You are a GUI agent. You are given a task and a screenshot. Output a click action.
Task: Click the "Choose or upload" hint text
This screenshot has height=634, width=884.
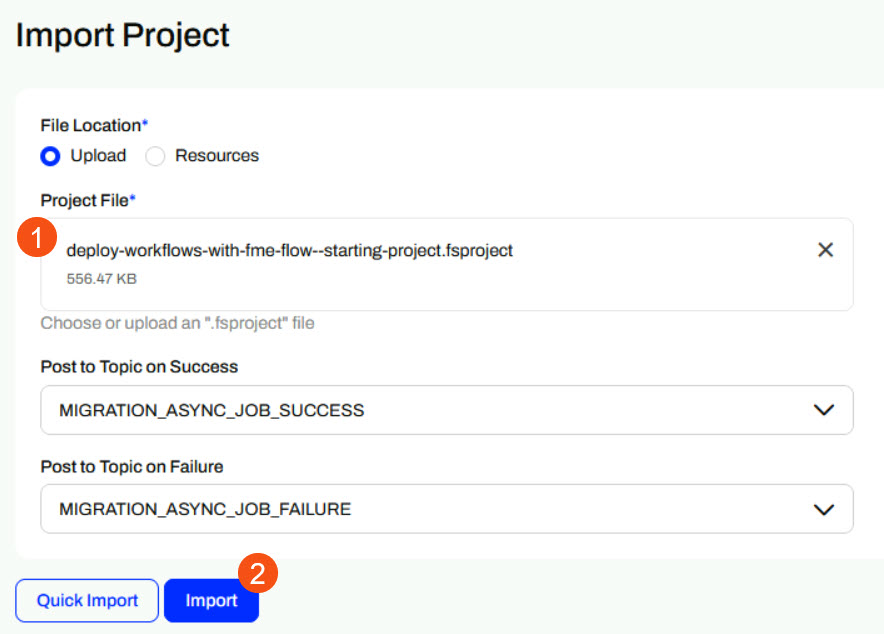(178, 323)
